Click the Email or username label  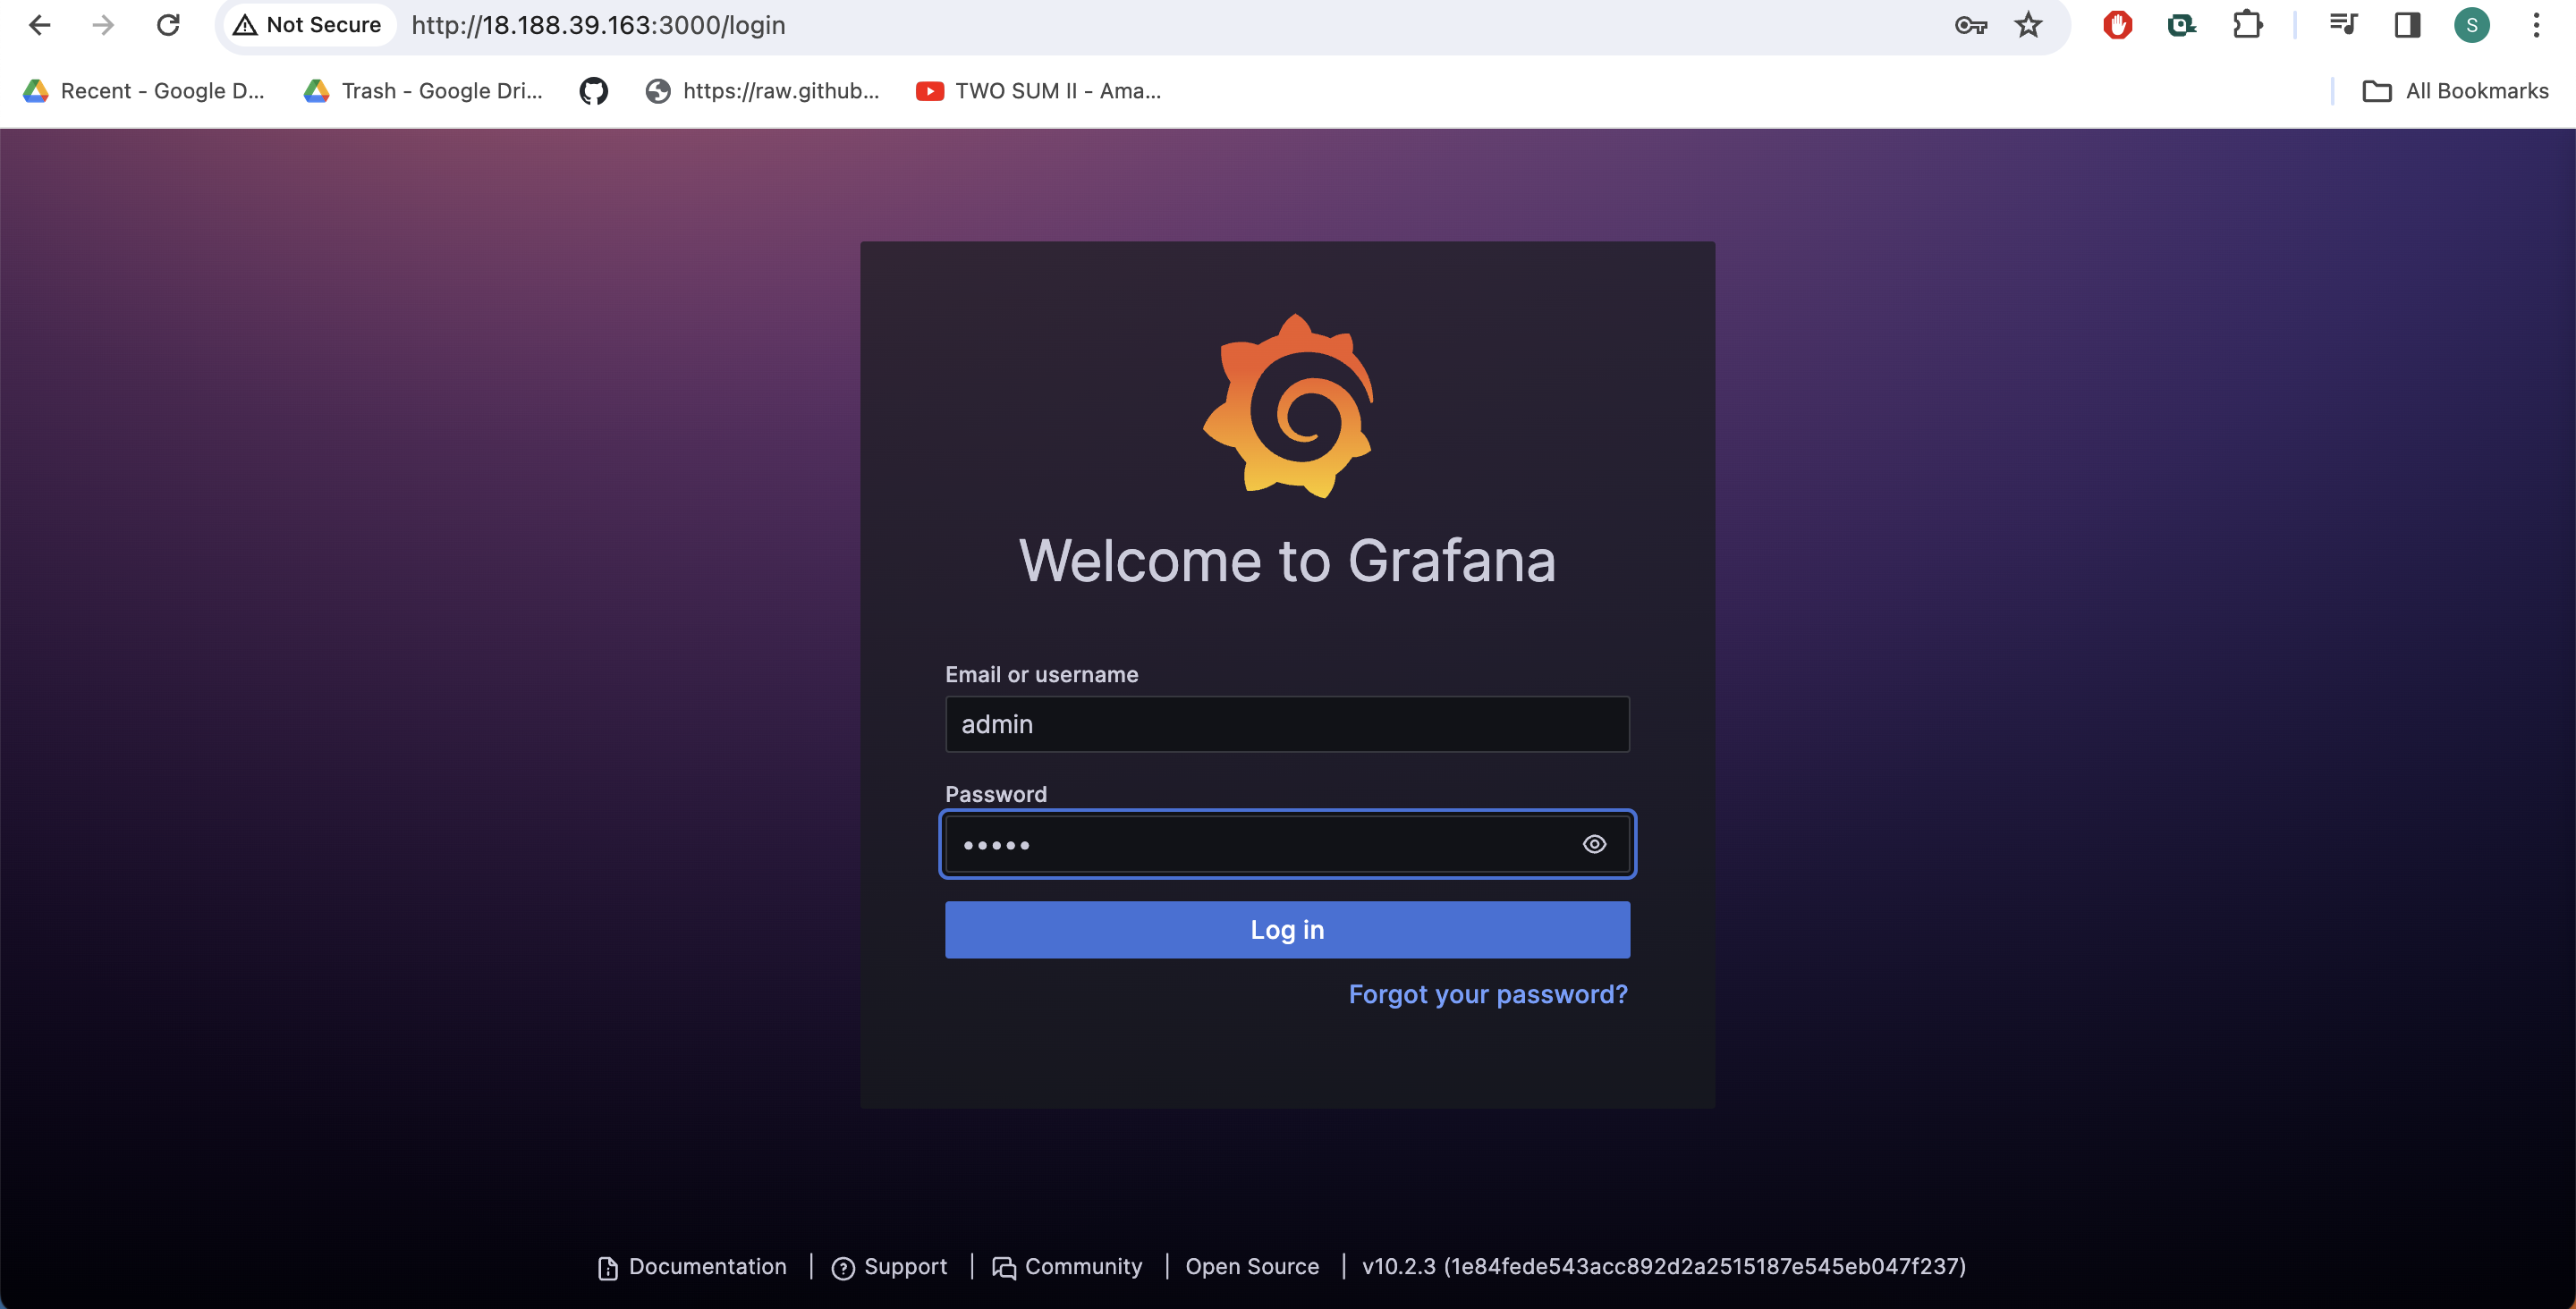[1041, 675]
